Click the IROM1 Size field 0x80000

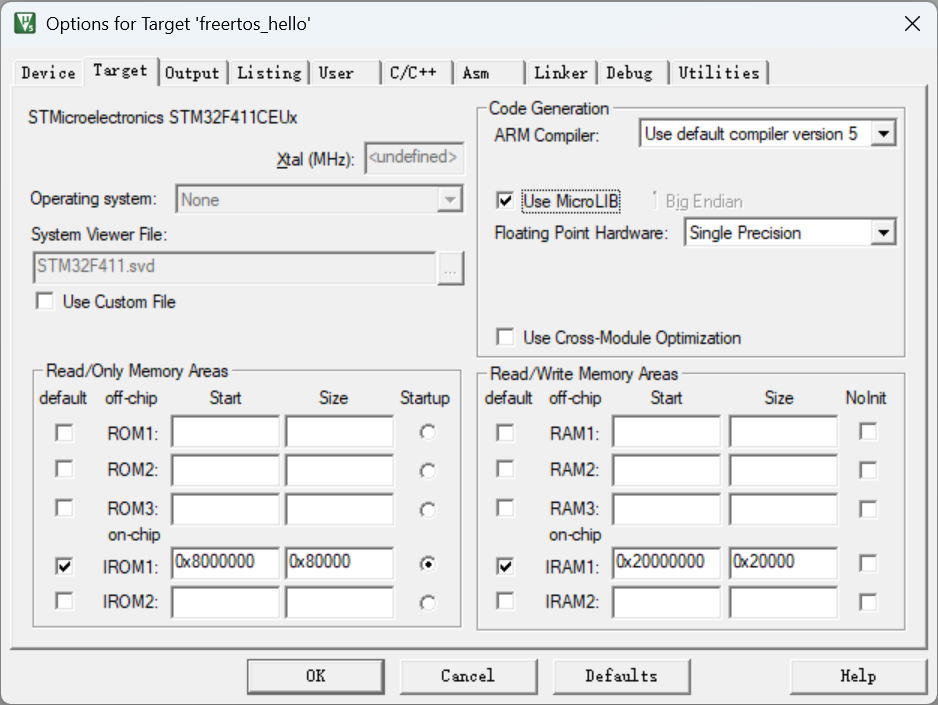click(340, 563)
